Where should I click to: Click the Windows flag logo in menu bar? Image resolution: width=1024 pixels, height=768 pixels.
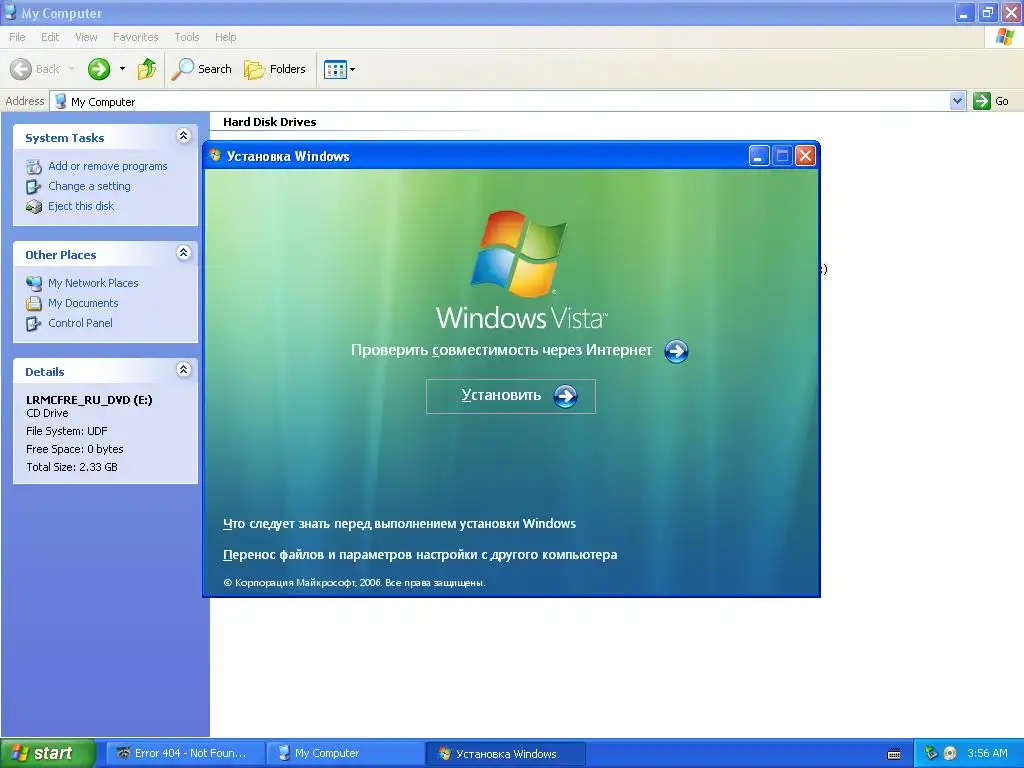tap(1005, 37)
